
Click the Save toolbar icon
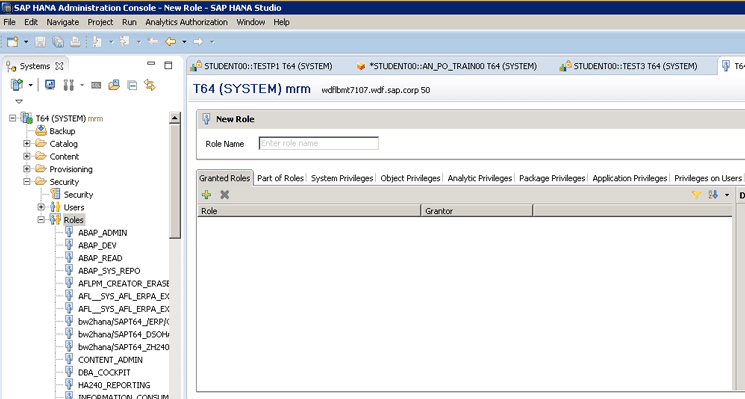click(40, 42)
